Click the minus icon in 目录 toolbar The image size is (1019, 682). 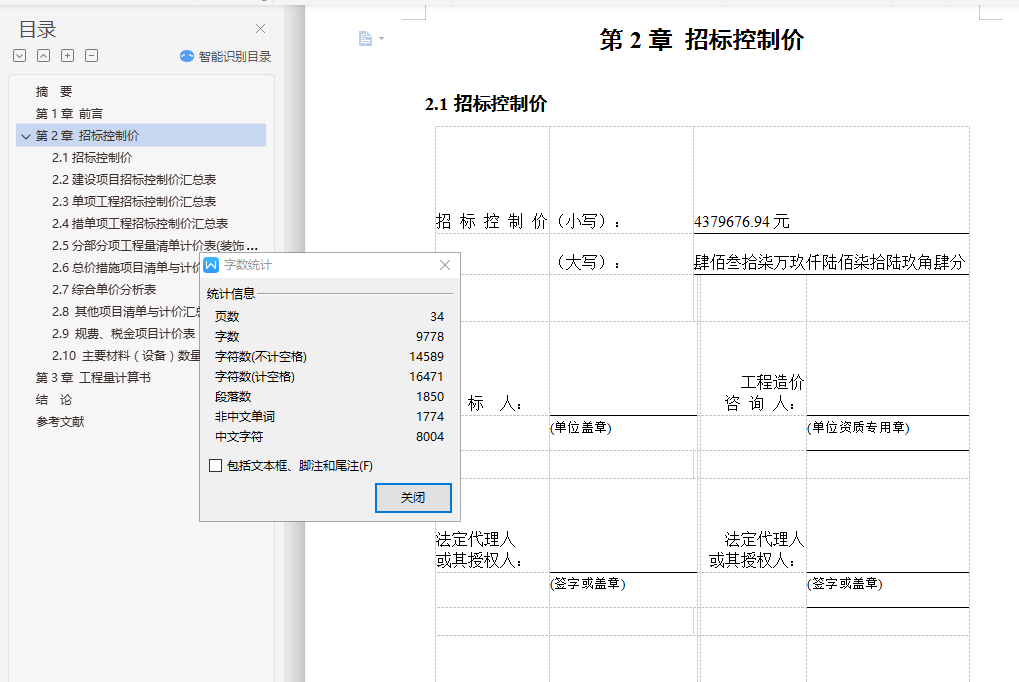point(92,56)
